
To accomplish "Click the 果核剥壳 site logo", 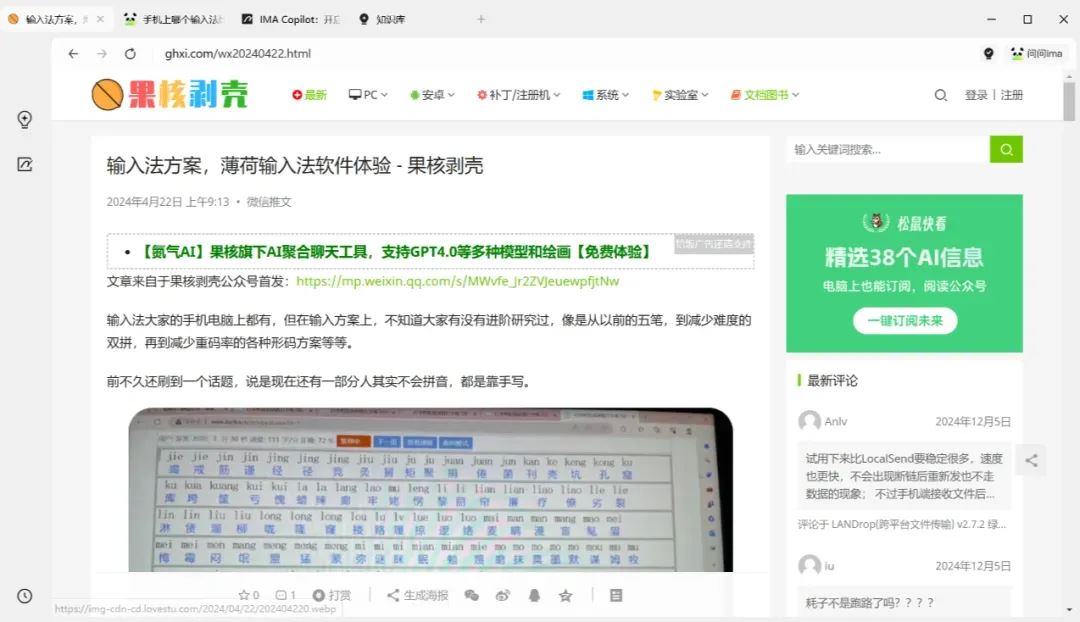I will 170,93.
